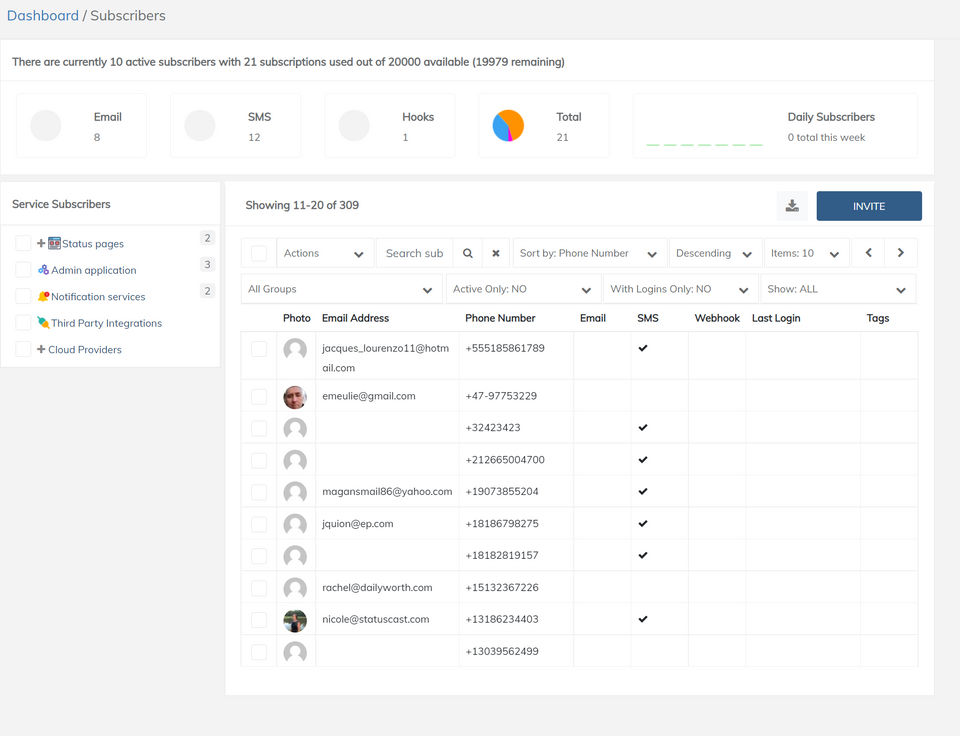This screenshot has height=736, width=960.
Task: Click placeholder avatar of magansmail86@yahoo.com
Action: pos(295,492)
